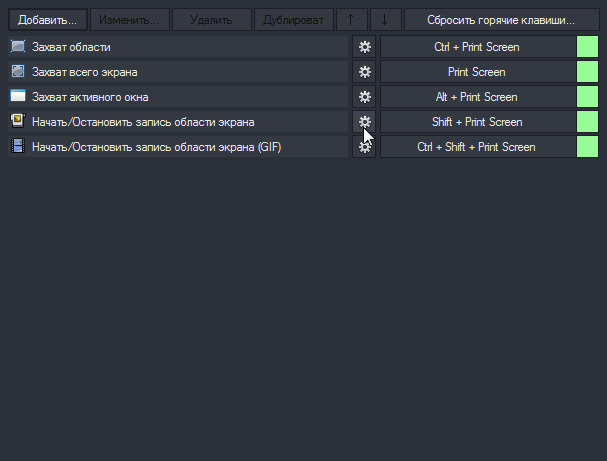Viewport: 607px width, 461px height.
Task: Edit the Alt + Print Screen hotkey
Action: [478, 97]
